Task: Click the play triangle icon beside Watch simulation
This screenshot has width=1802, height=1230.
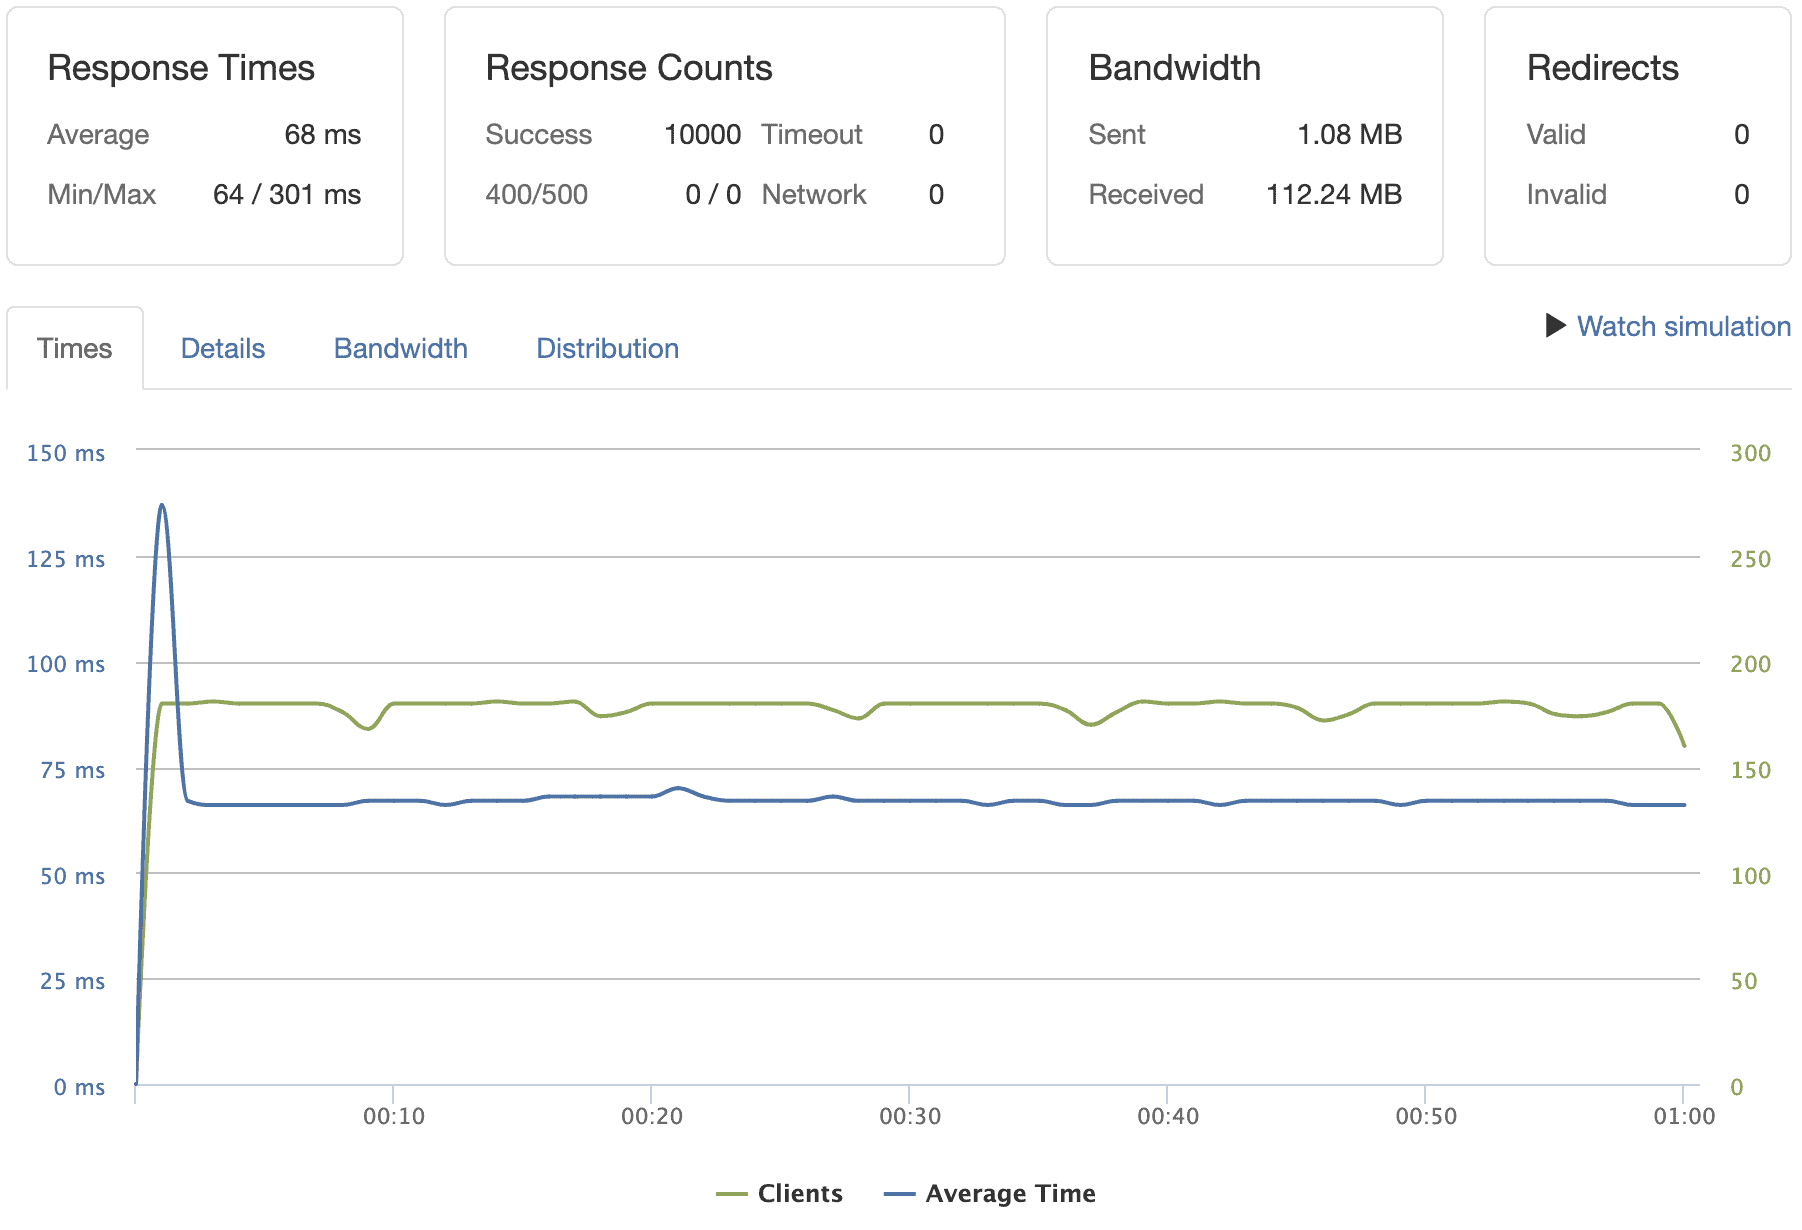Action: [x=1553, y=326]
